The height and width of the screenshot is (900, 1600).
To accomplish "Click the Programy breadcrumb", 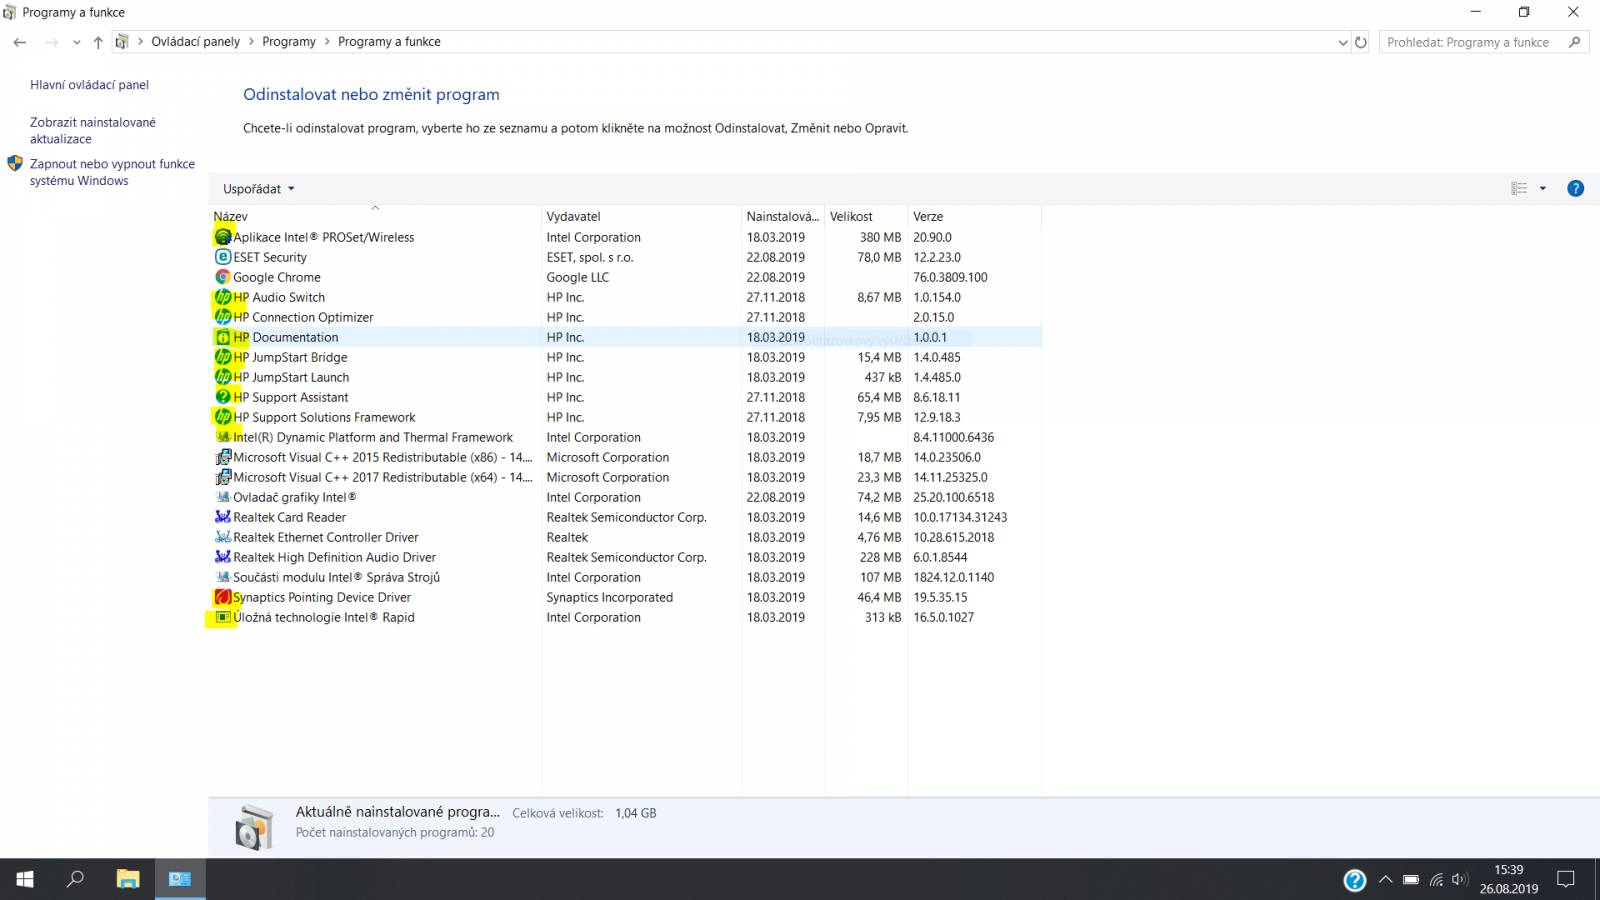I will (289, 42).
